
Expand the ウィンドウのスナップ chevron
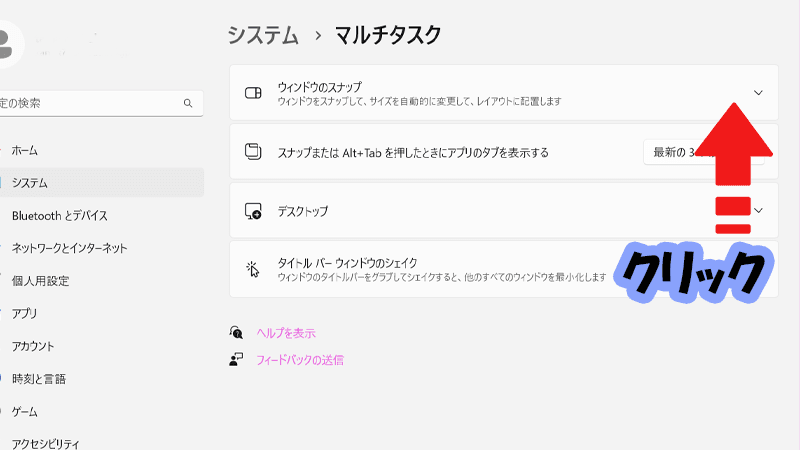758,93
